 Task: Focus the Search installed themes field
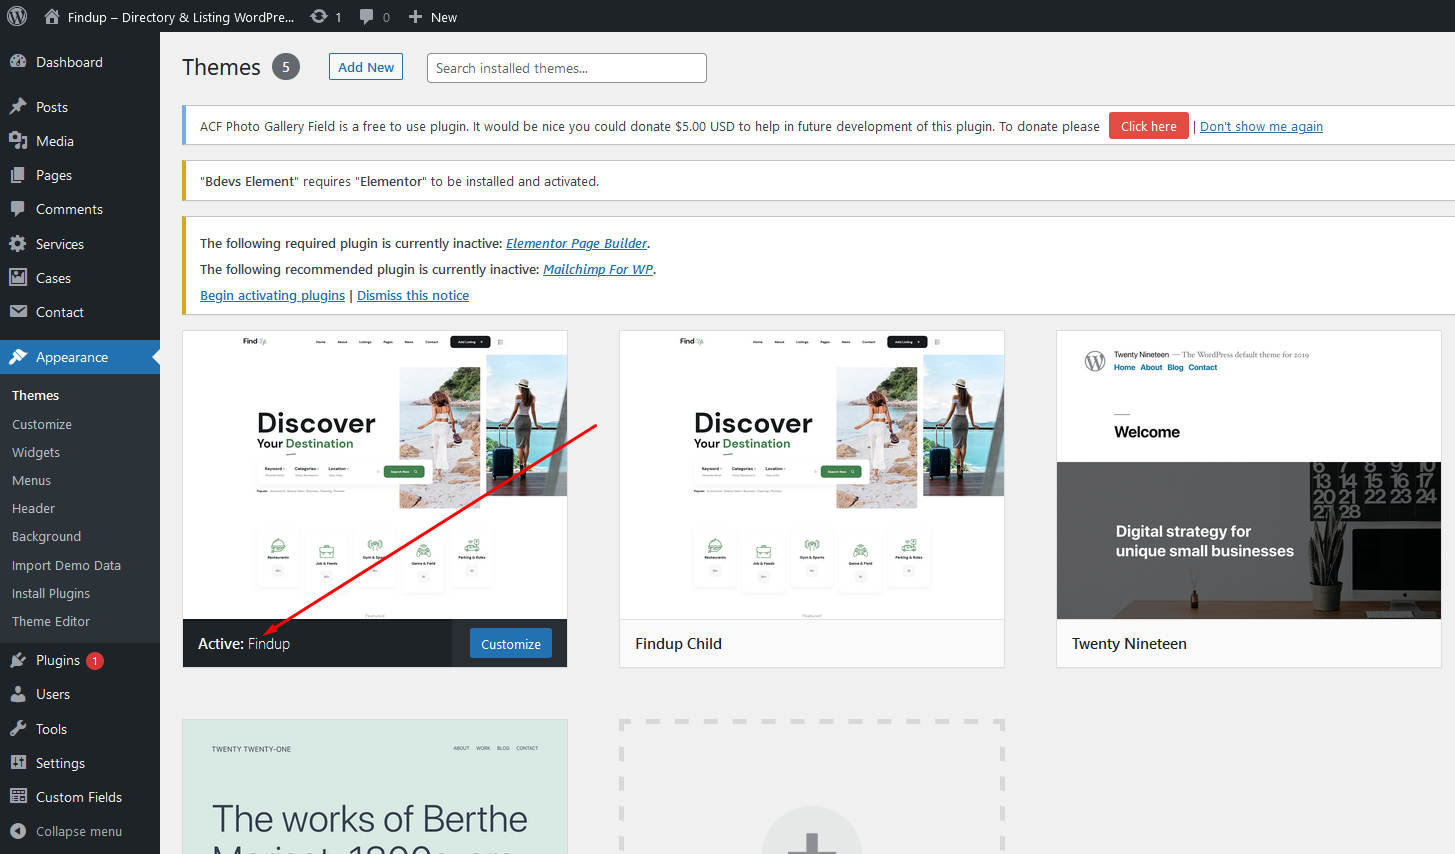[x=566, y=68]
